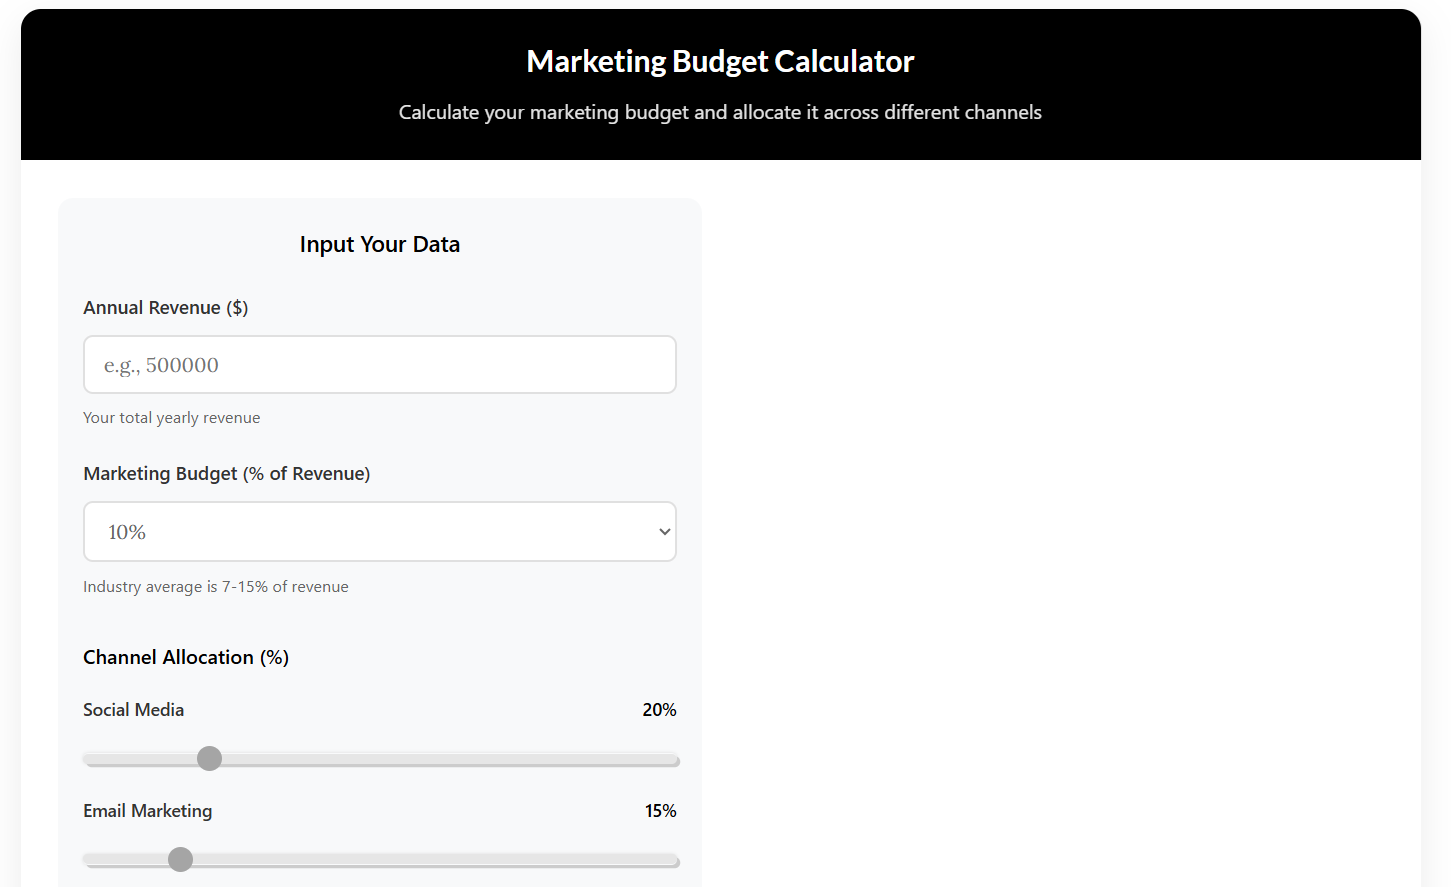This screenshot has width=1451, height=887.
Task: Click the Email Marketing label
Action: click(x=148, y=811)
